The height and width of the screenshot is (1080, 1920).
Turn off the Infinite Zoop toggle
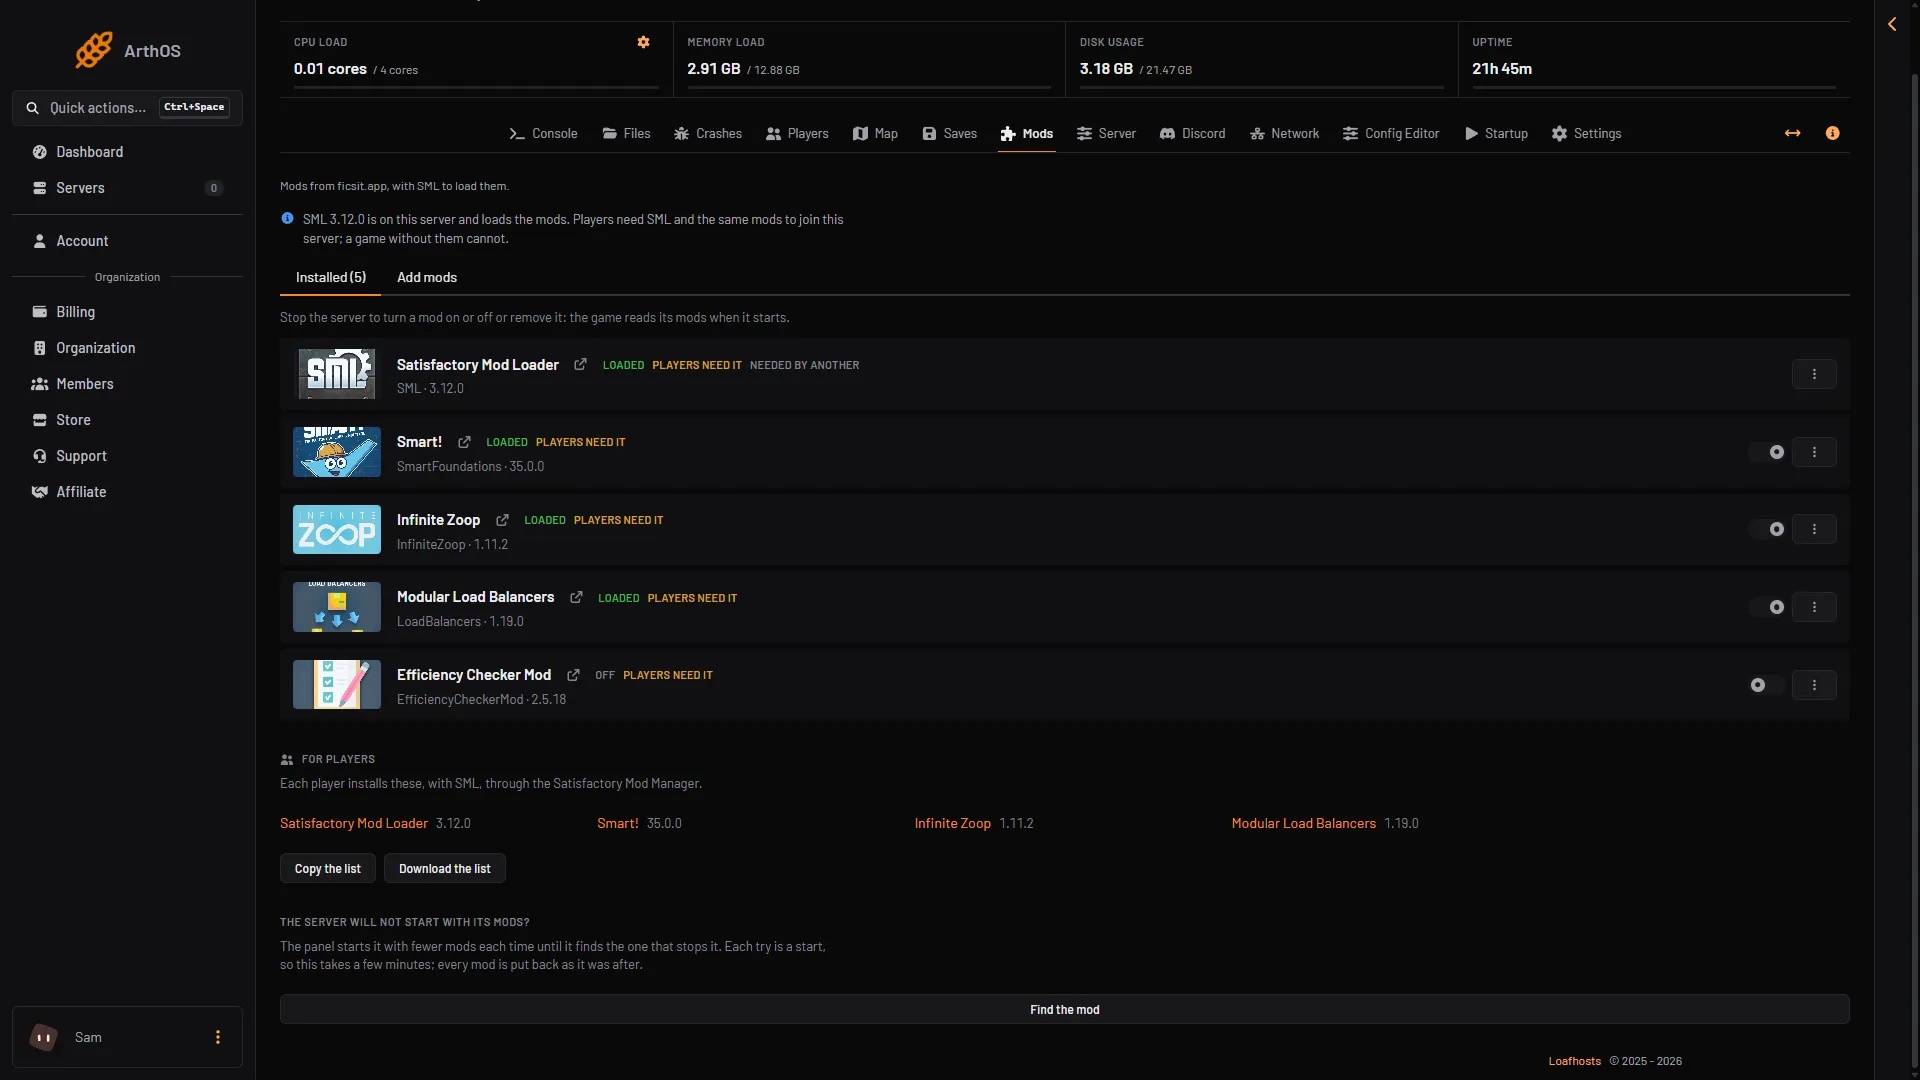click(x=1767, y=529)
